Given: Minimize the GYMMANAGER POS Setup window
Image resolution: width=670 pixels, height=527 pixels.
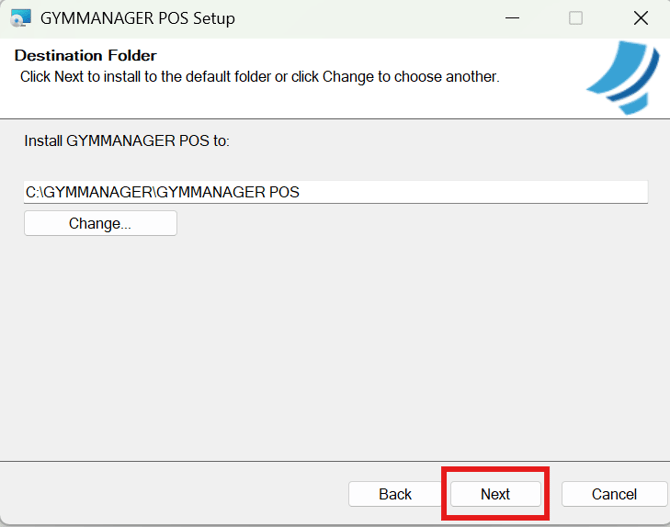Looking at the screenshot, I should (512, 18).
